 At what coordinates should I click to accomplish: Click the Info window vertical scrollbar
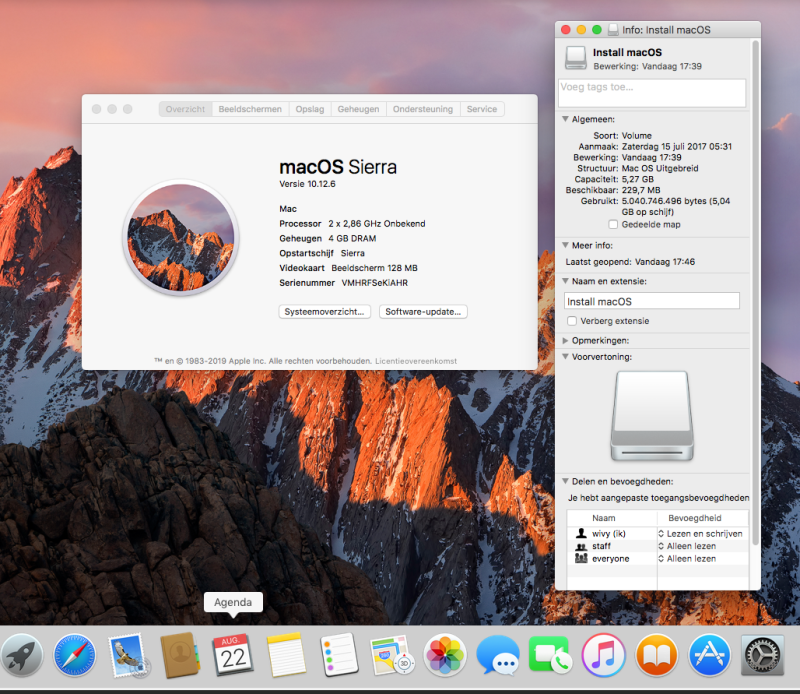click(x=756, y=292)
